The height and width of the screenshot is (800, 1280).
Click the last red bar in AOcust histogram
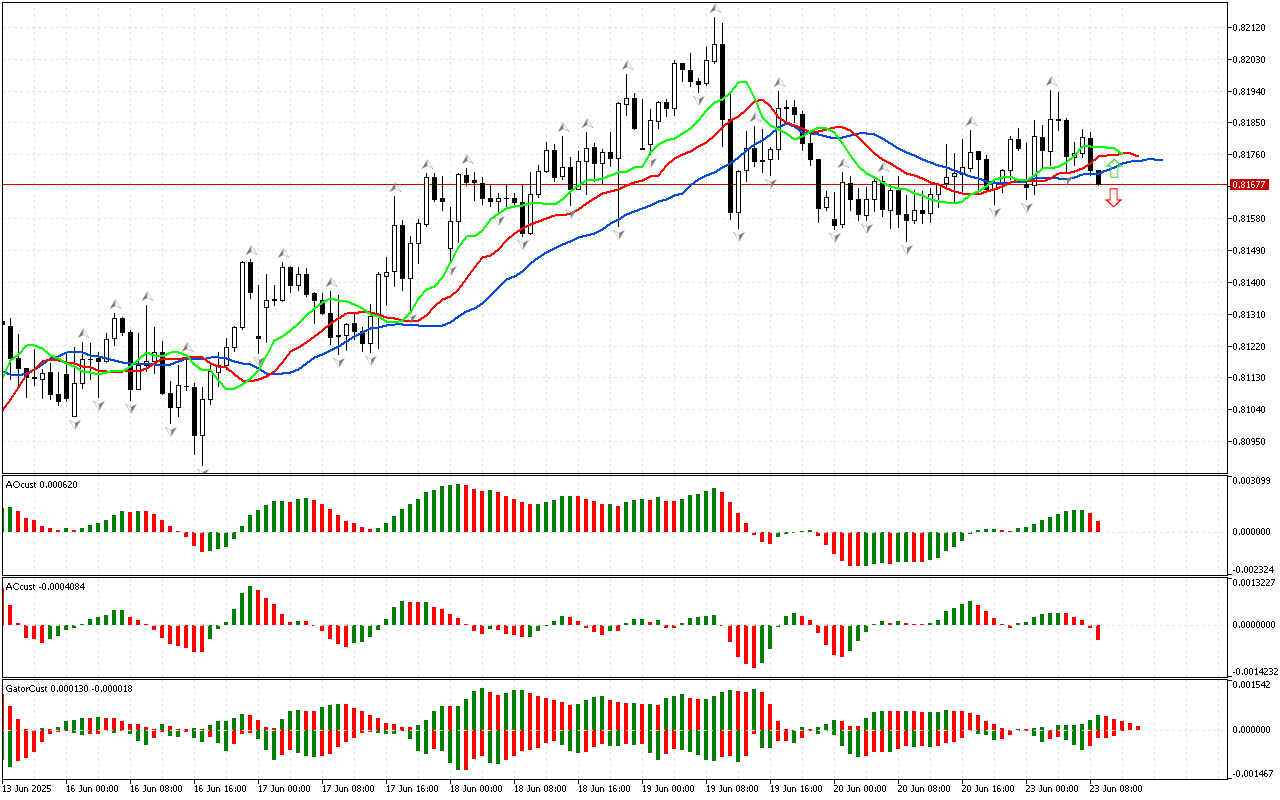click(x=1098, y=525)
